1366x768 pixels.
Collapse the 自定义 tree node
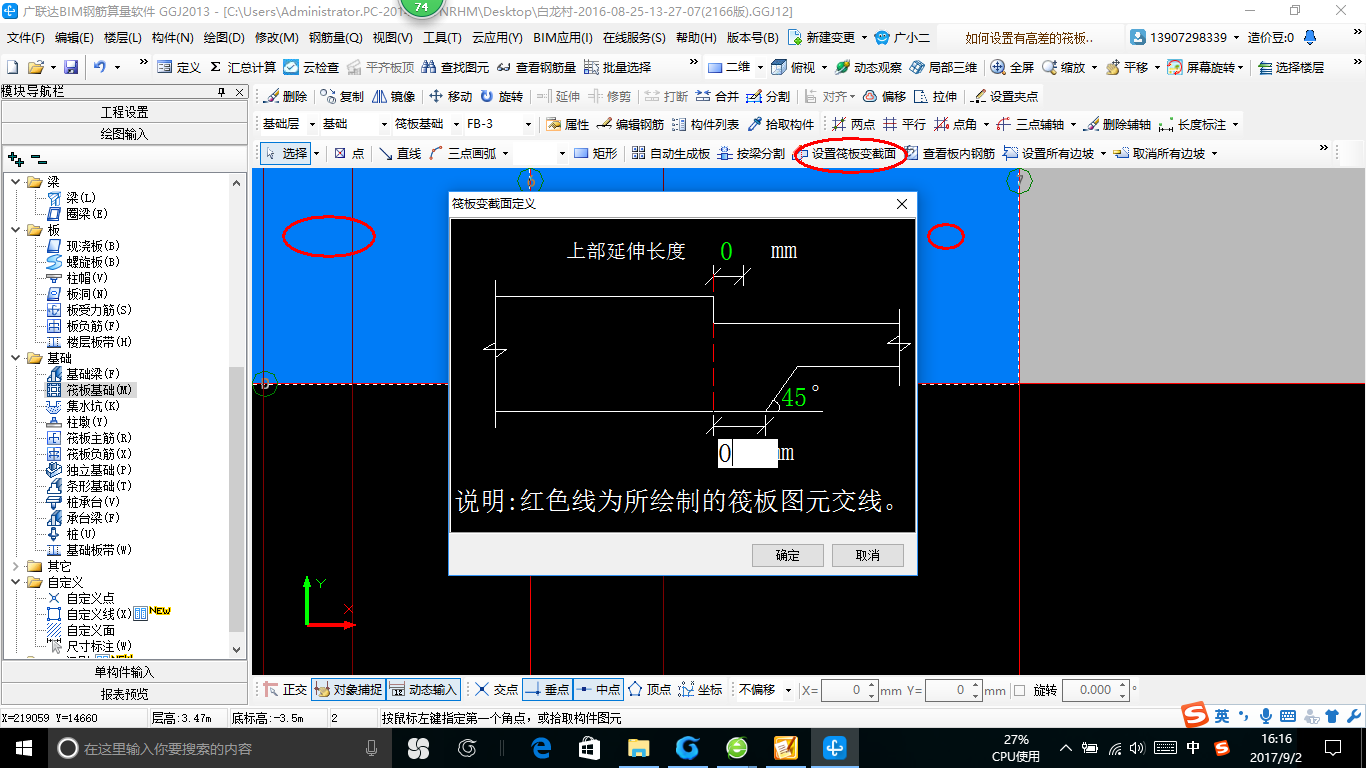[16, 582]
